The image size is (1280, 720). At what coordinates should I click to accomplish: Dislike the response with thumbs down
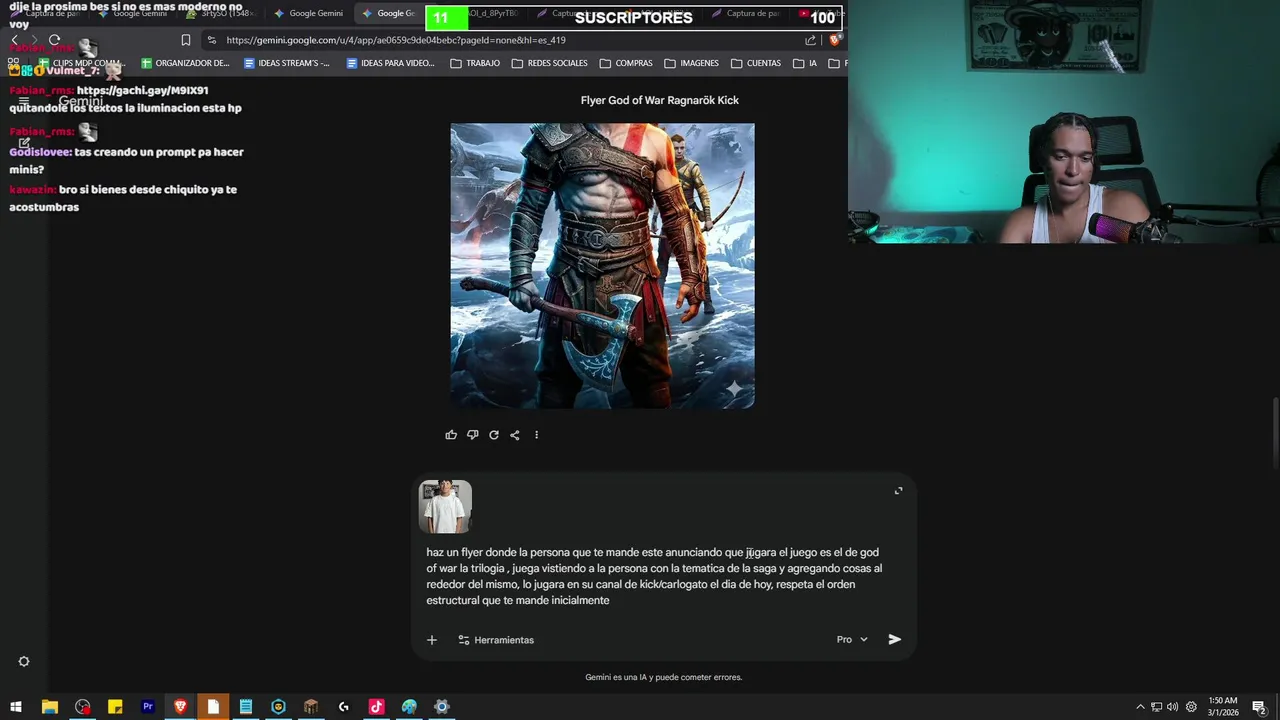472,435
